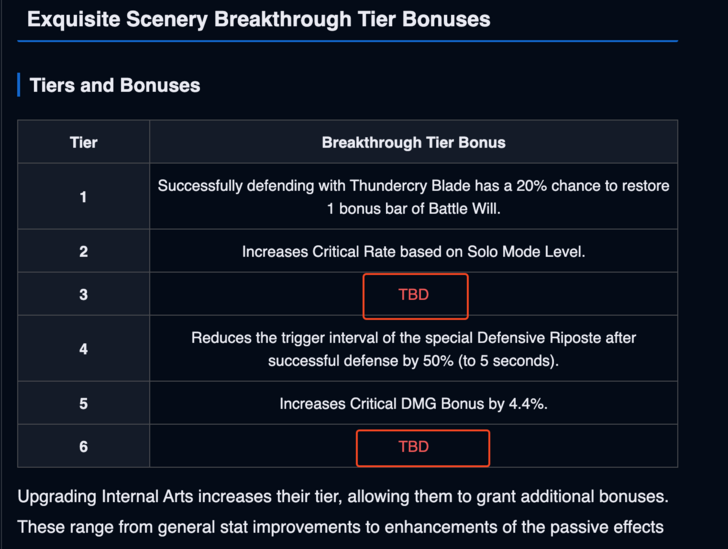Click the TBD box in tier 6 row
This screenshot has height=549, width=728.
(x=422, y=447)
